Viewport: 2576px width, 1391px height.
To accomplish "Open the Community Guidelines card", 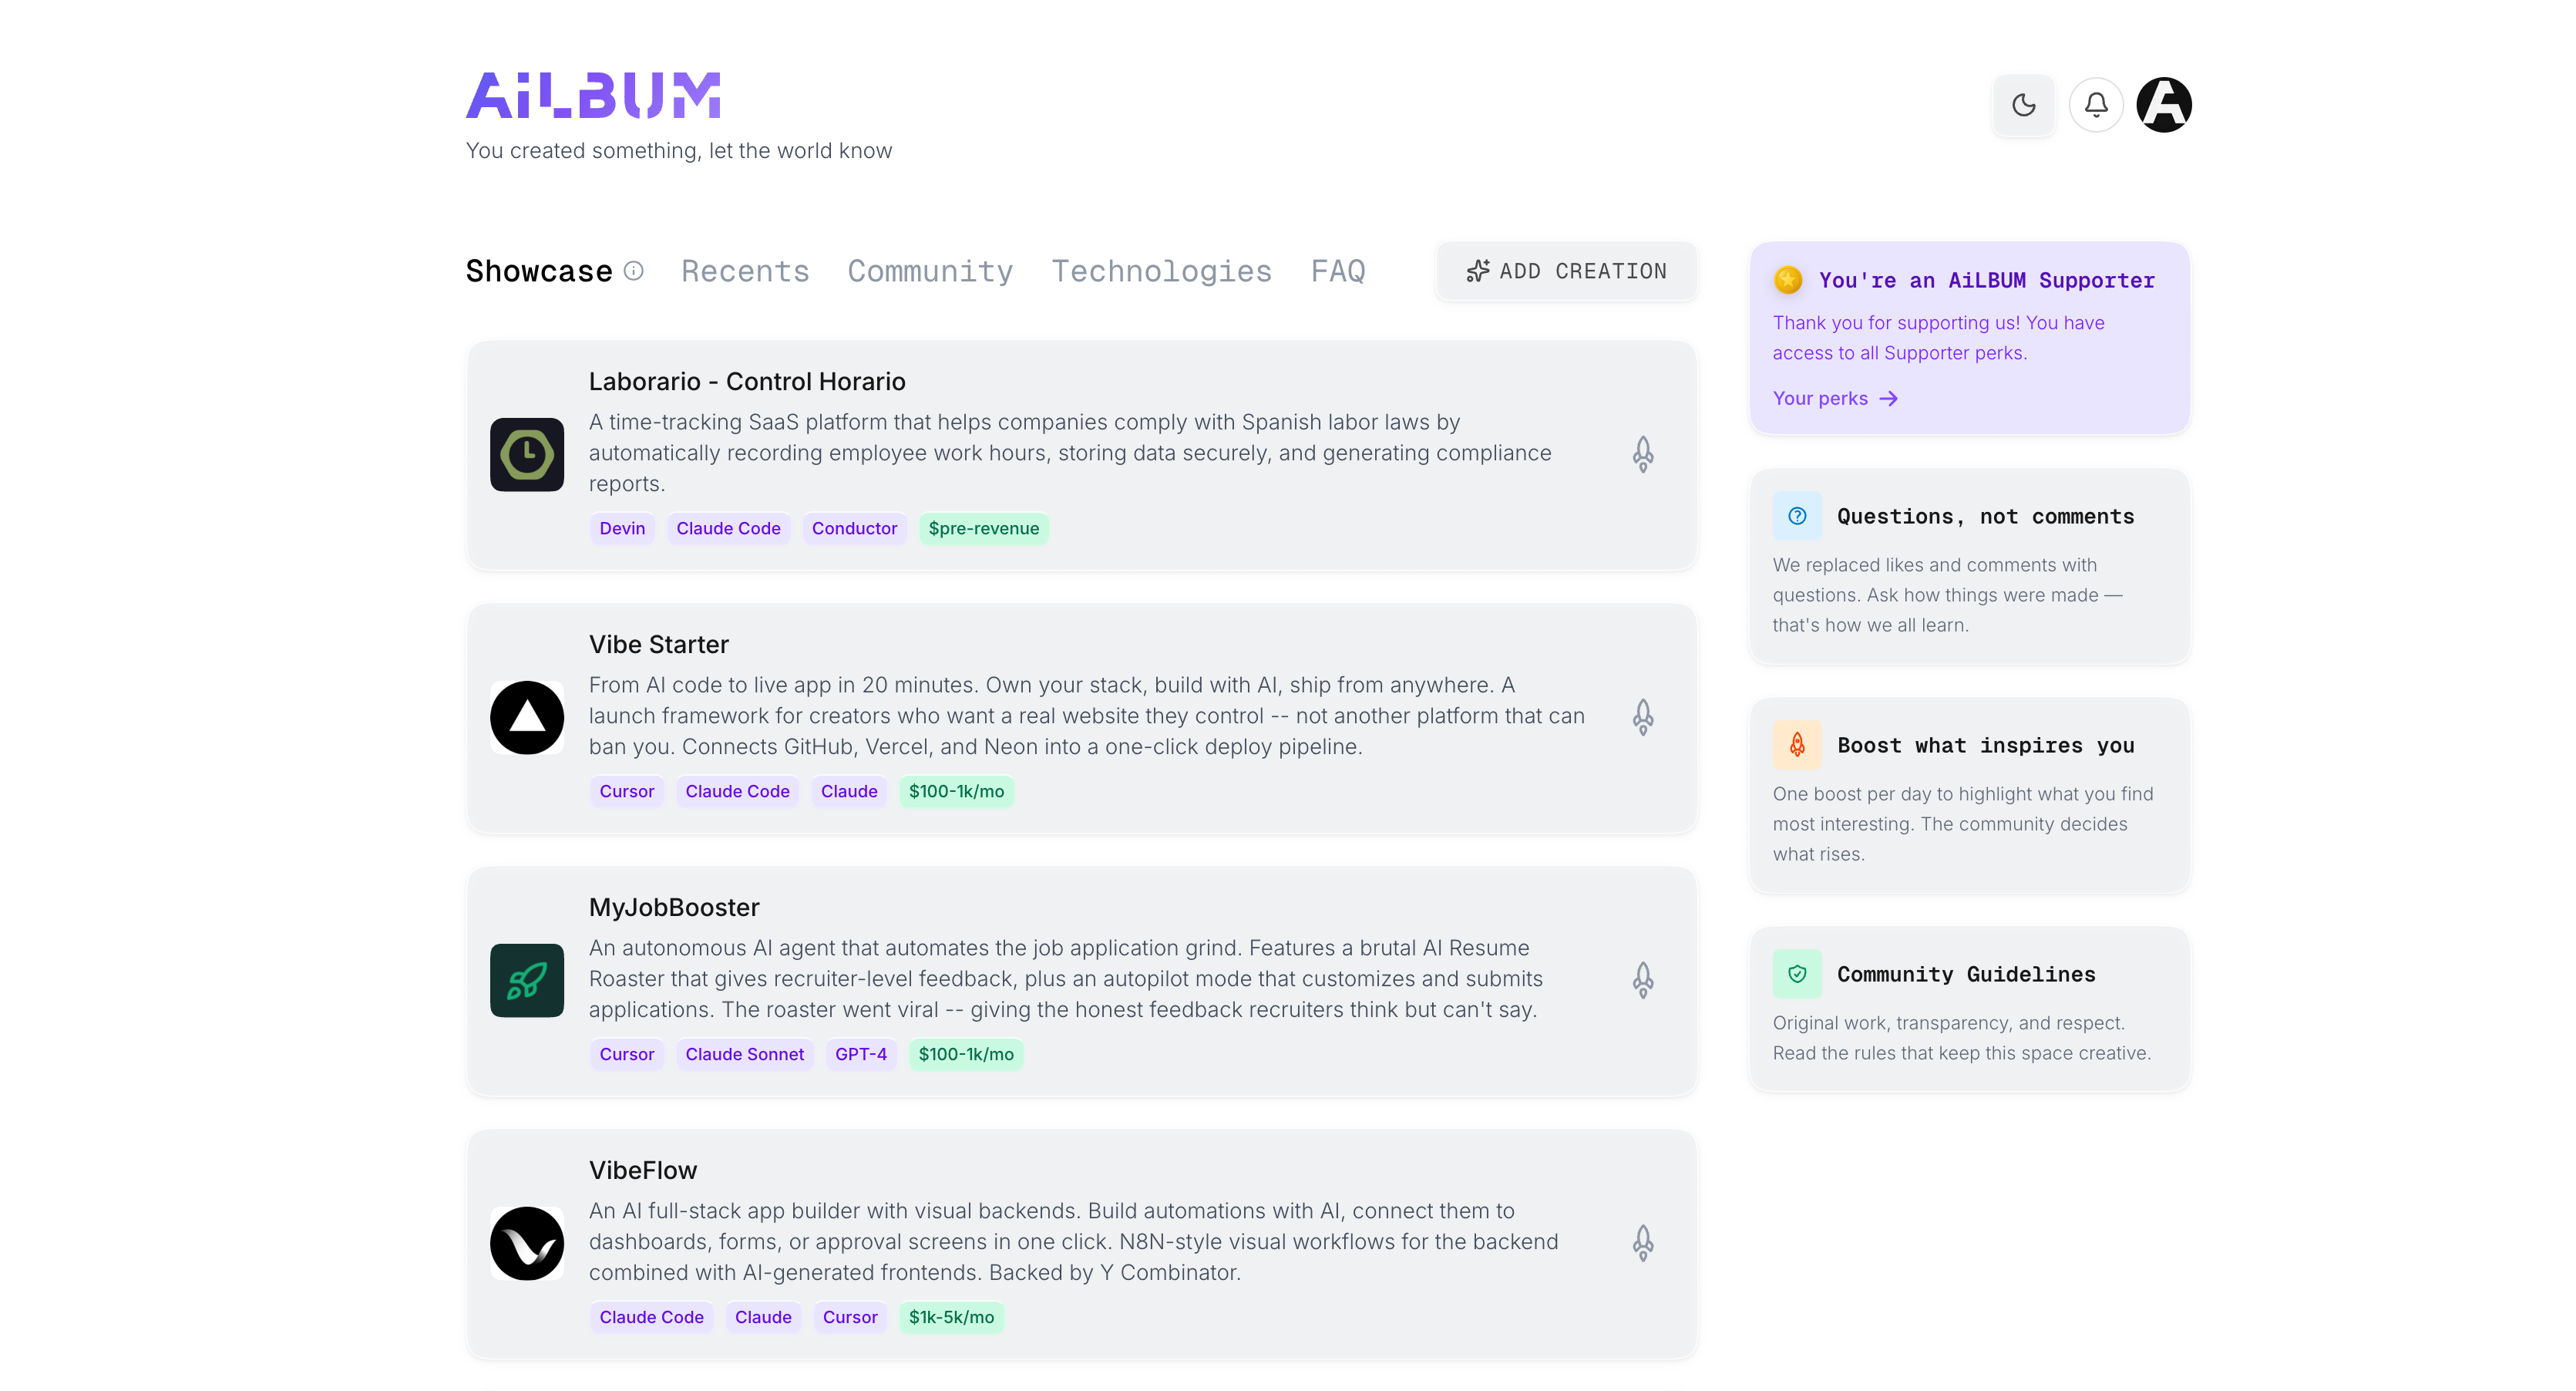I will [1965, 974].
